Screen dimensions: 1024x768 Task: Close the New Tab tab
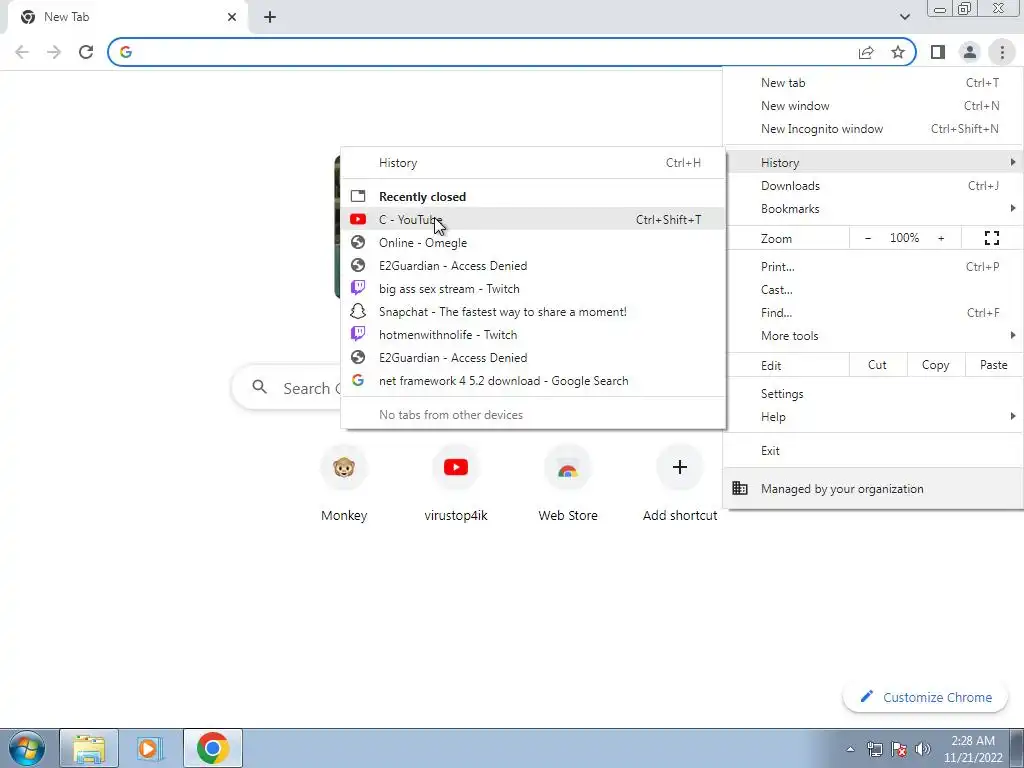pos(232,17)
